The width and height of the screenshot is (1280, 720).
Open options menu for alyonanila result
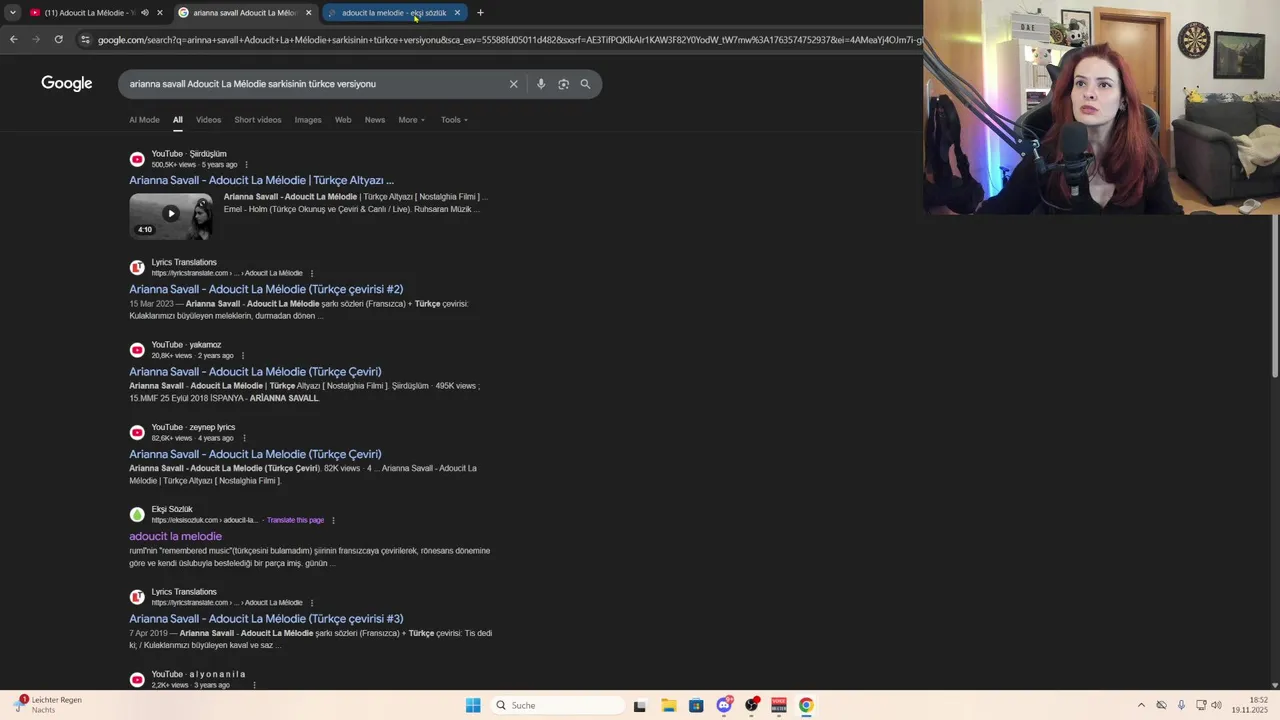(x=254, y=685)
